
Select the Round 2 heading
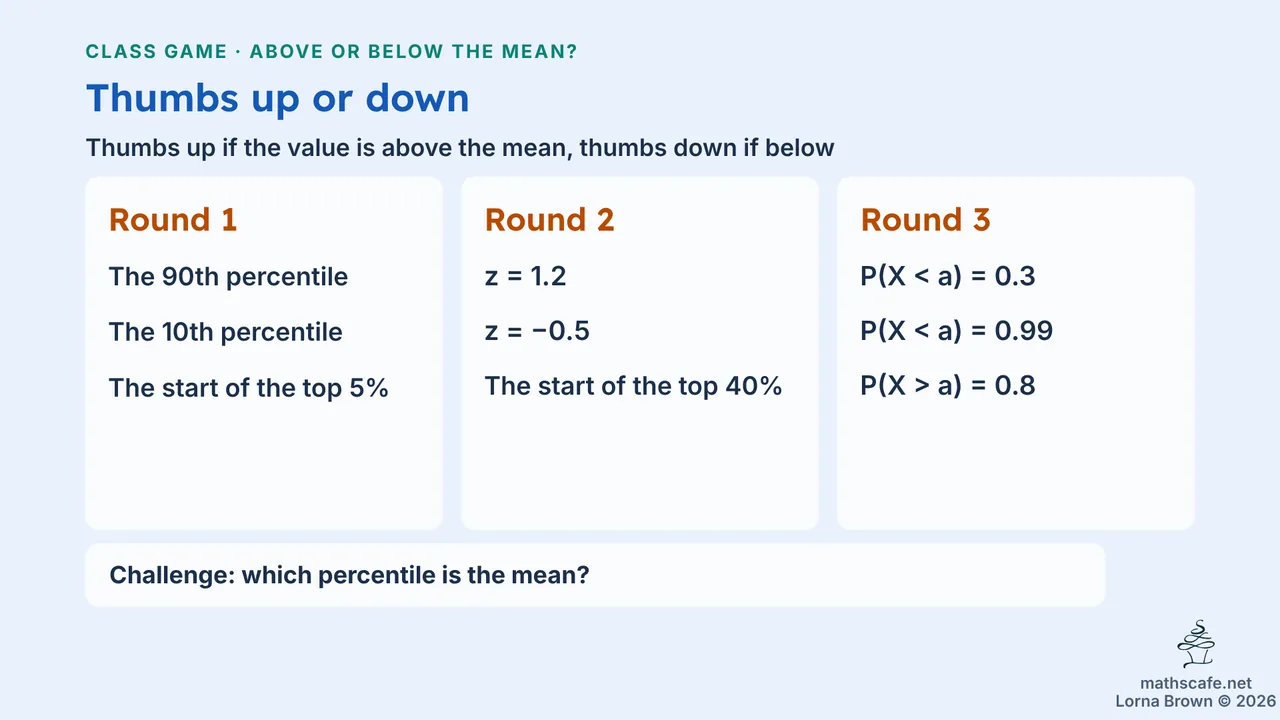[x=549, y=220]
